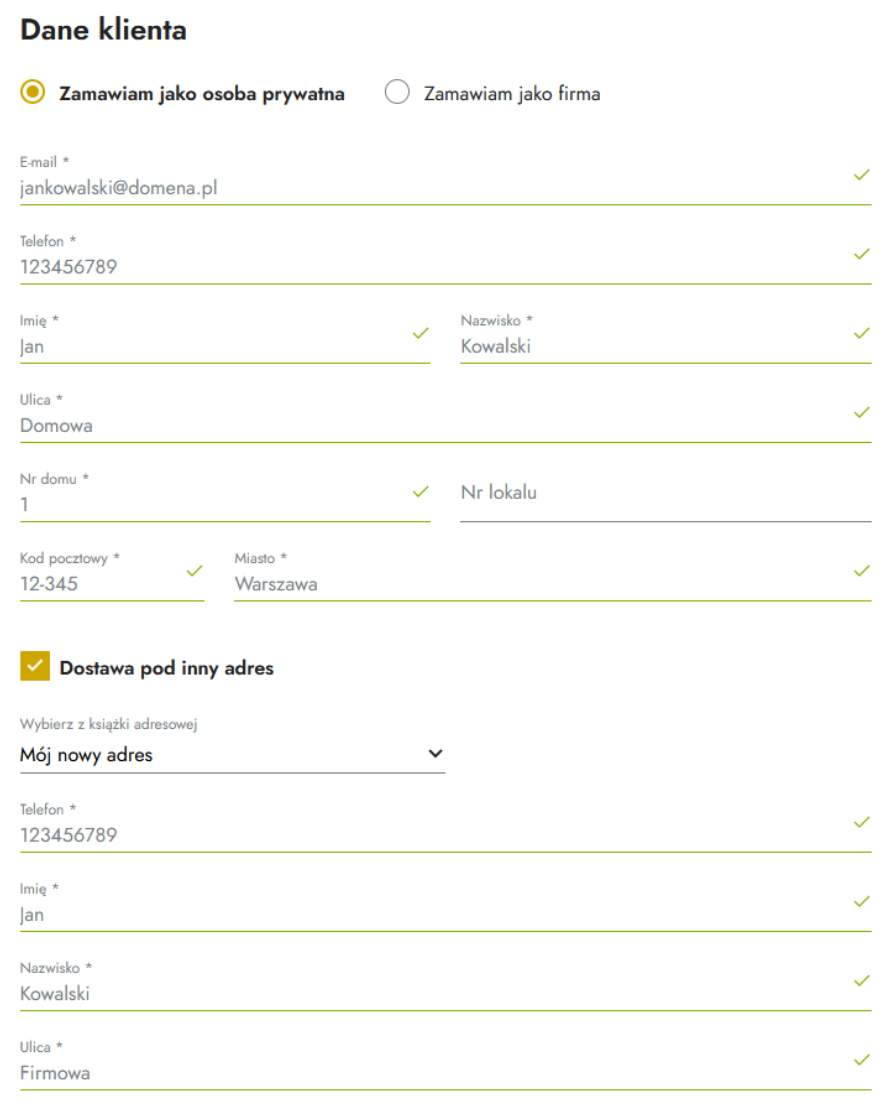This screenshot has height=1101, width=887.
Task: Click the checkmark in the Nr domu field
Action: [x=421, y=492]
